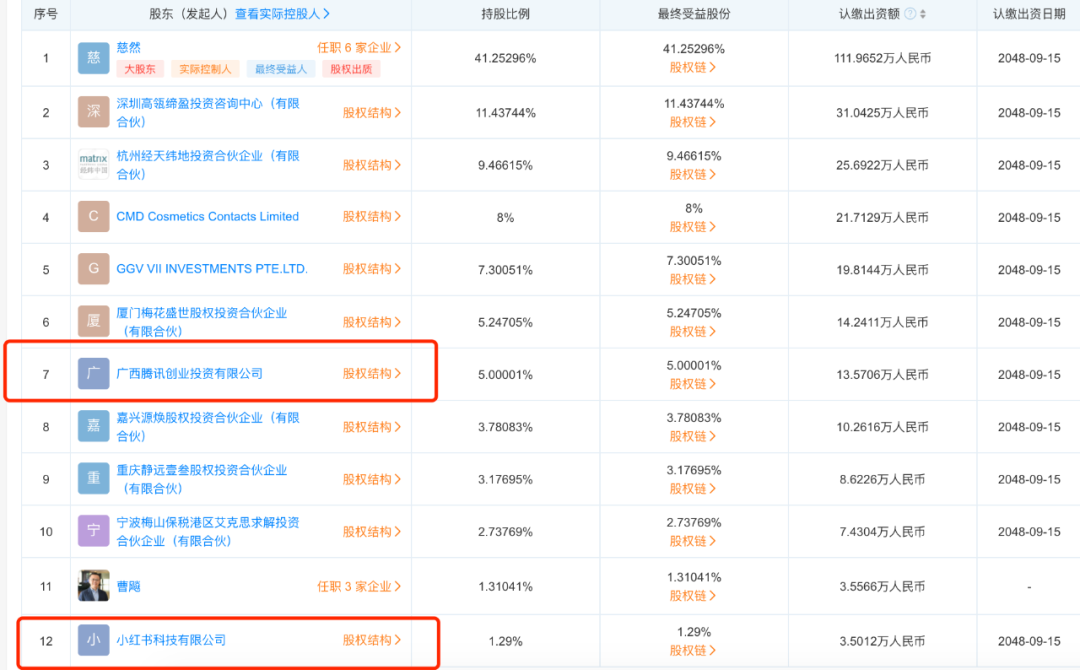The height and width of the screenshot is (670, 1080).
Task: Expand 股权结构 for 深圳高瓴缔盈
Action: click(x=372, y=112)
